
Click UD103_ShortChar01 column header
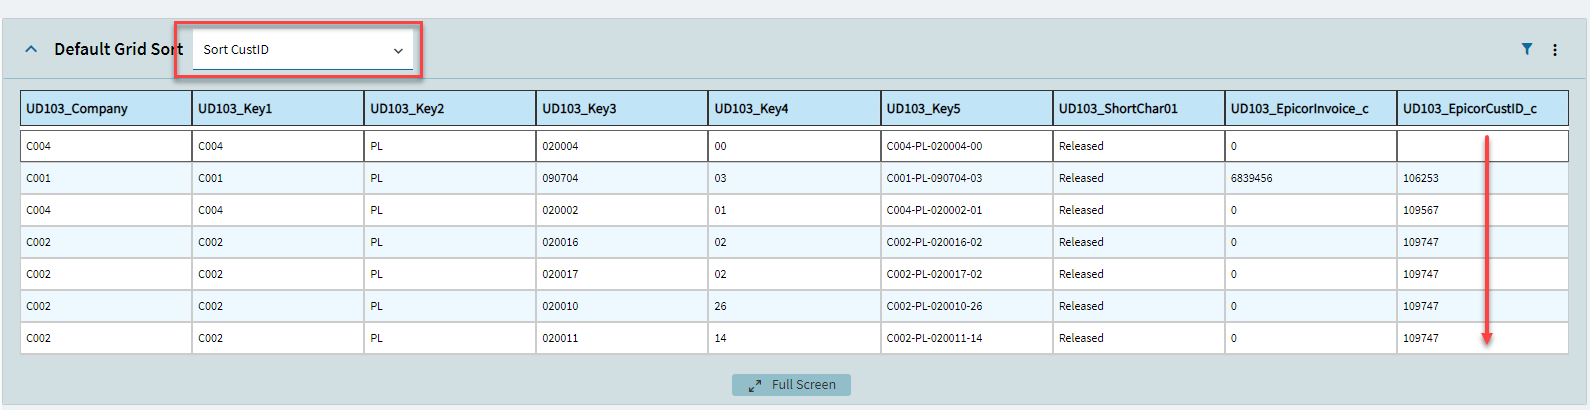point(1139,108)
